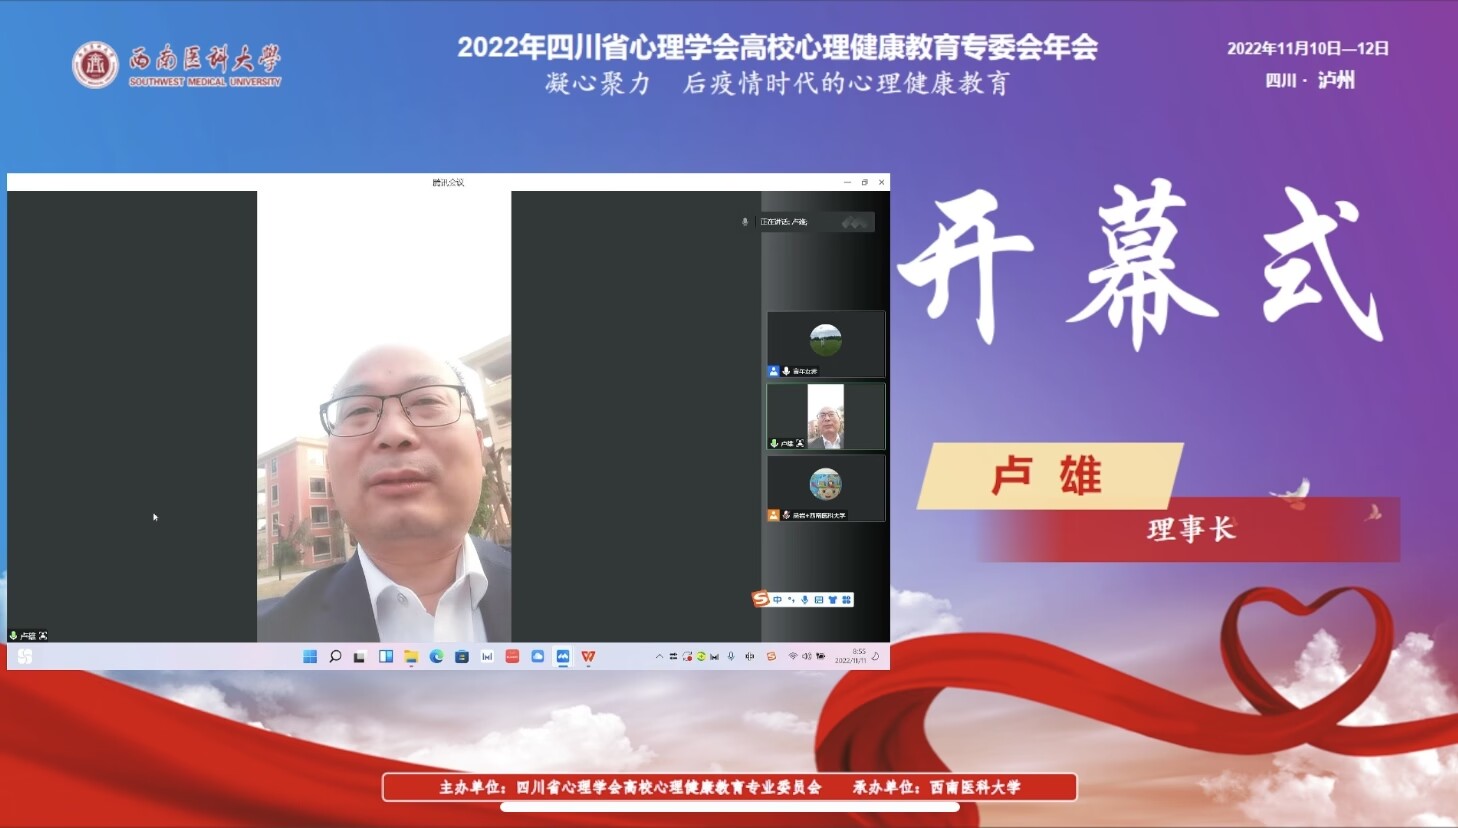Launch Microsoft Edge from the taskbar
Image resolution: width=1458 pixels, height=828 pixels.
tap(436, 656)
